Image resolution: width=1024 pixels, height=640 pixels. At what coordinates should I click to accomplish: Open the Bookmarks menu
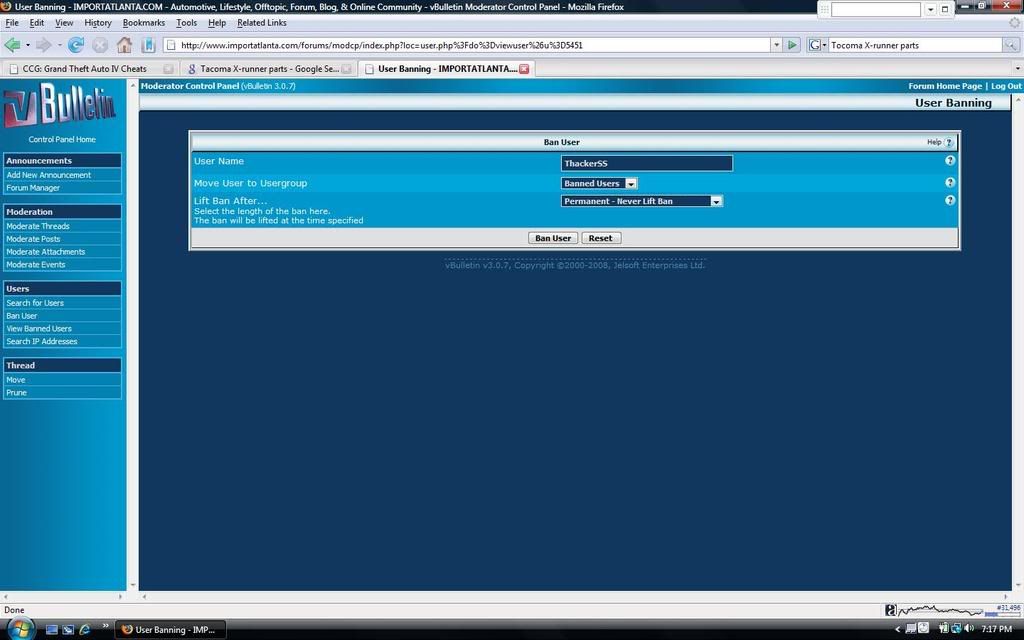click(143, 23)
